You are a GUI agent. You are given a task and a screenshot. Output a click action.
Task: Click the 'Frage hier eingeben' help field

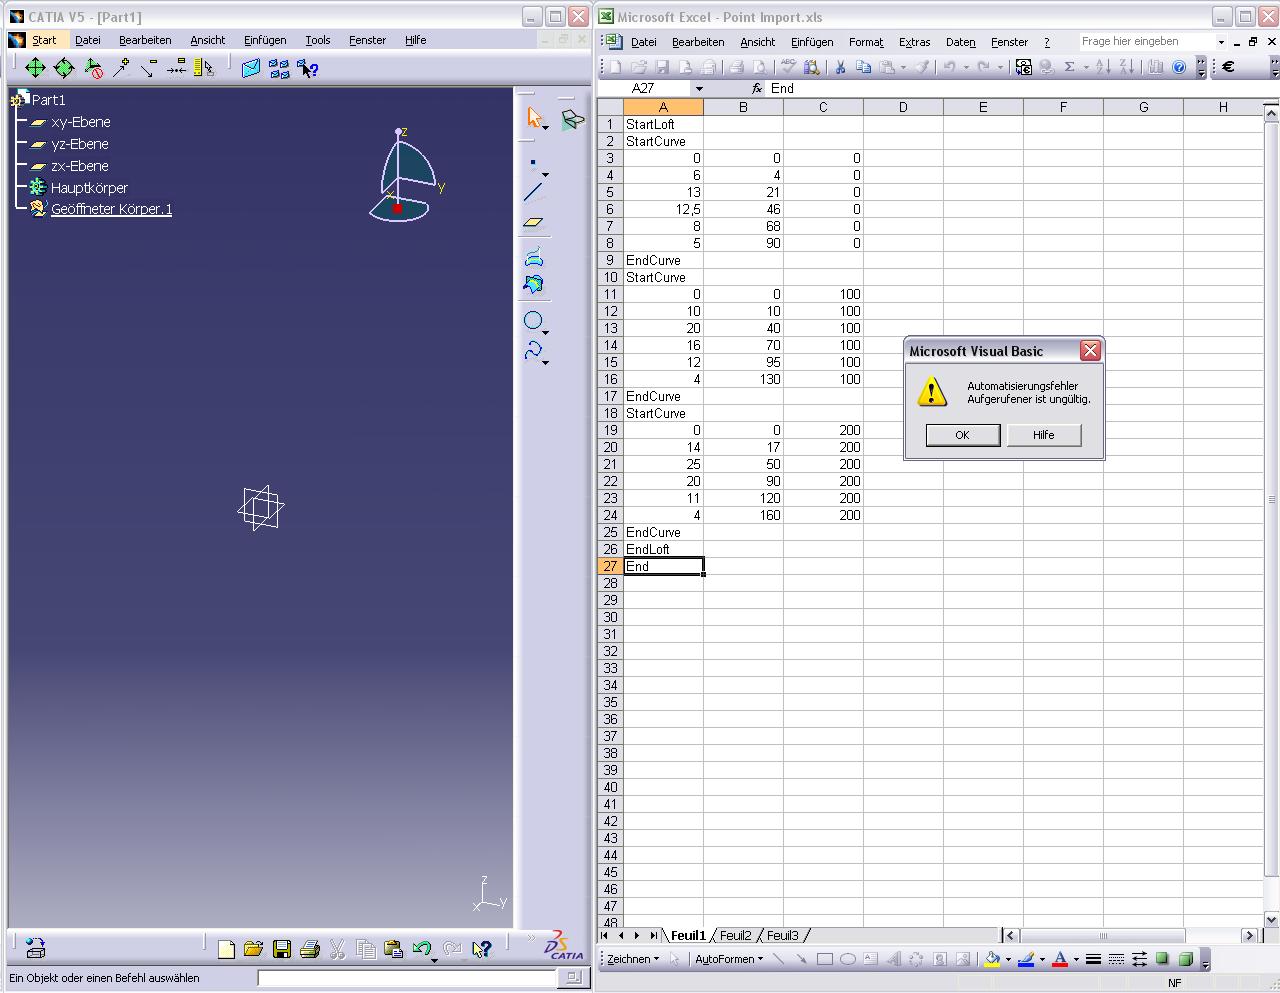click(x=1146, y=42)
